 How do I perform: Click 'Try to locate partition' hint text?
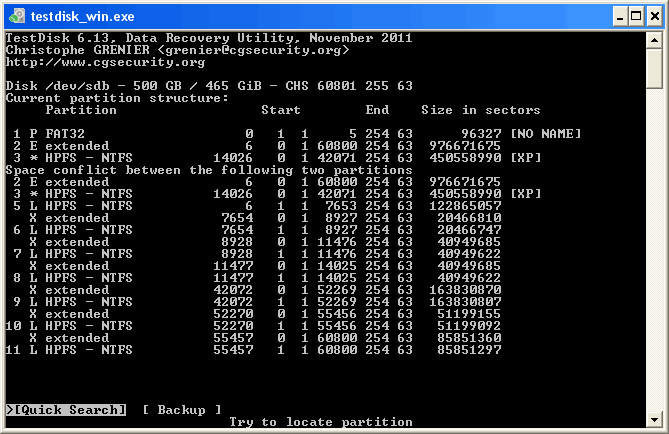321,422
